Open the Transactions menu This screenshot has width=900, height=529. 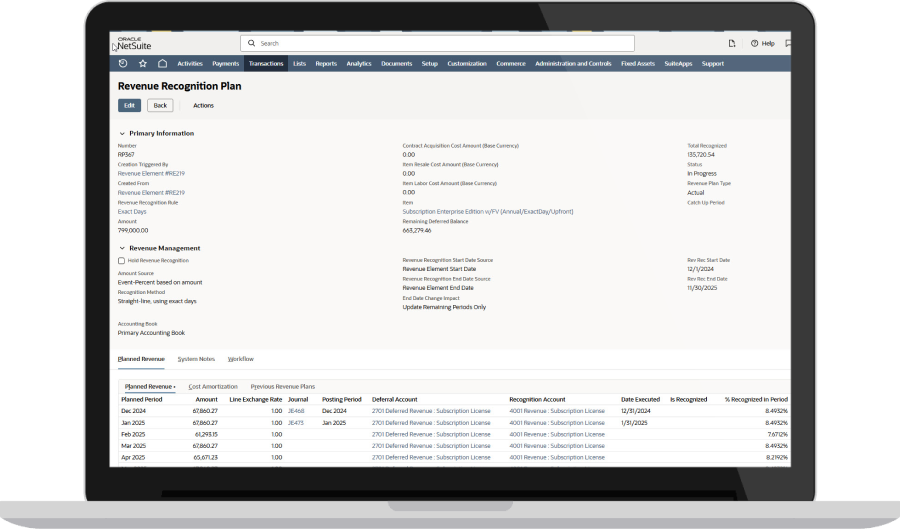pos(266,64)
